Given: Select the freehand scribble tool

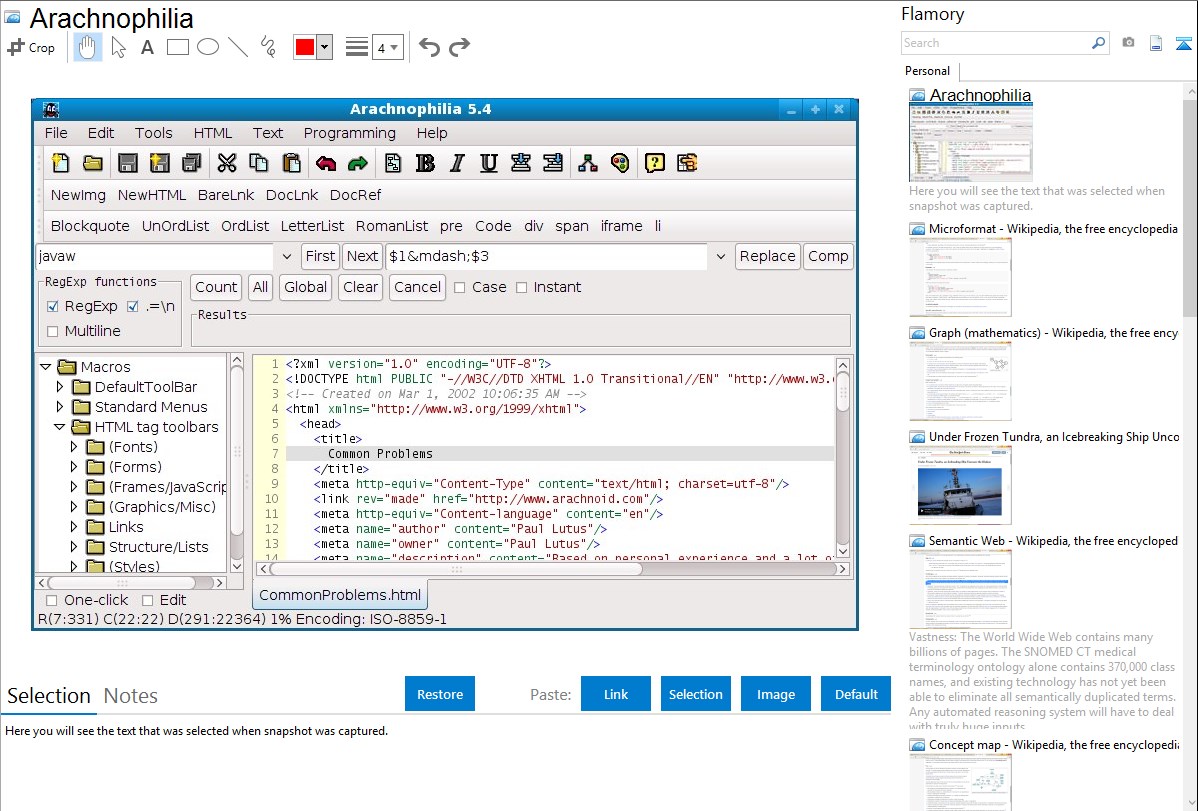Looking at the screenshot, I should click(268, 47).
